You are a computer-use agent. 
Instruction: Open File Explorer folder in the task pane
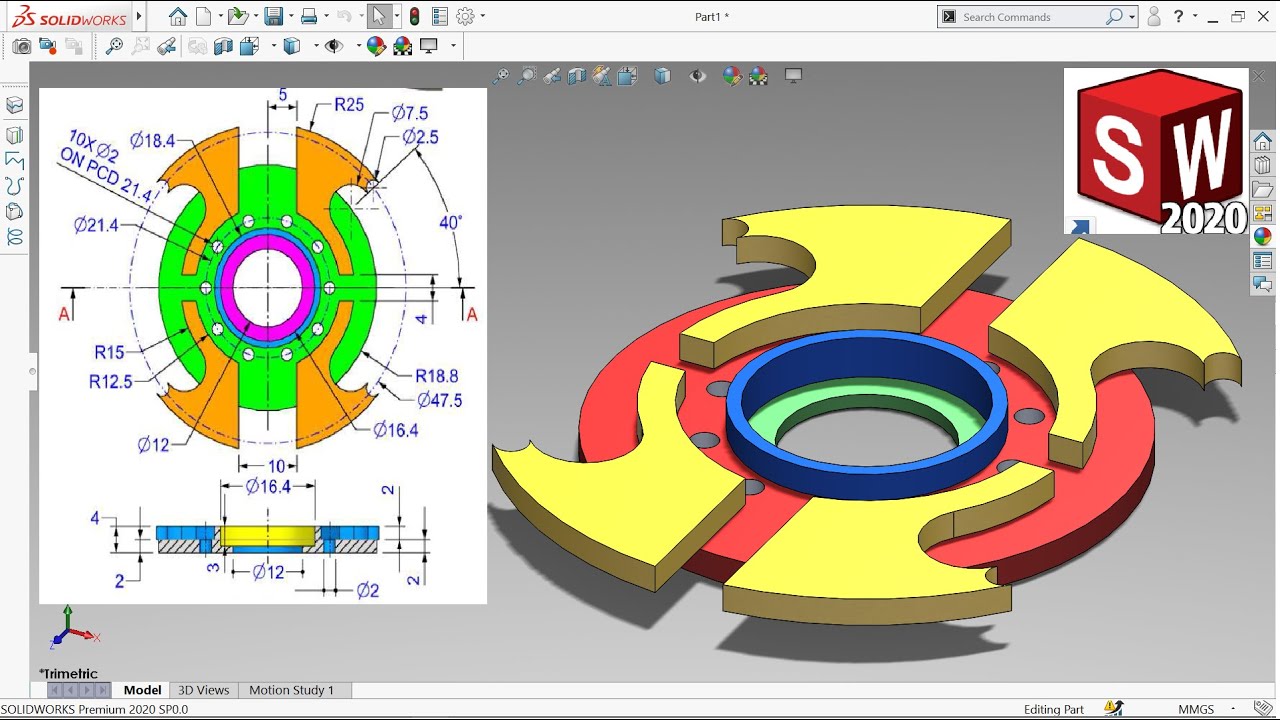[1262, 189]
